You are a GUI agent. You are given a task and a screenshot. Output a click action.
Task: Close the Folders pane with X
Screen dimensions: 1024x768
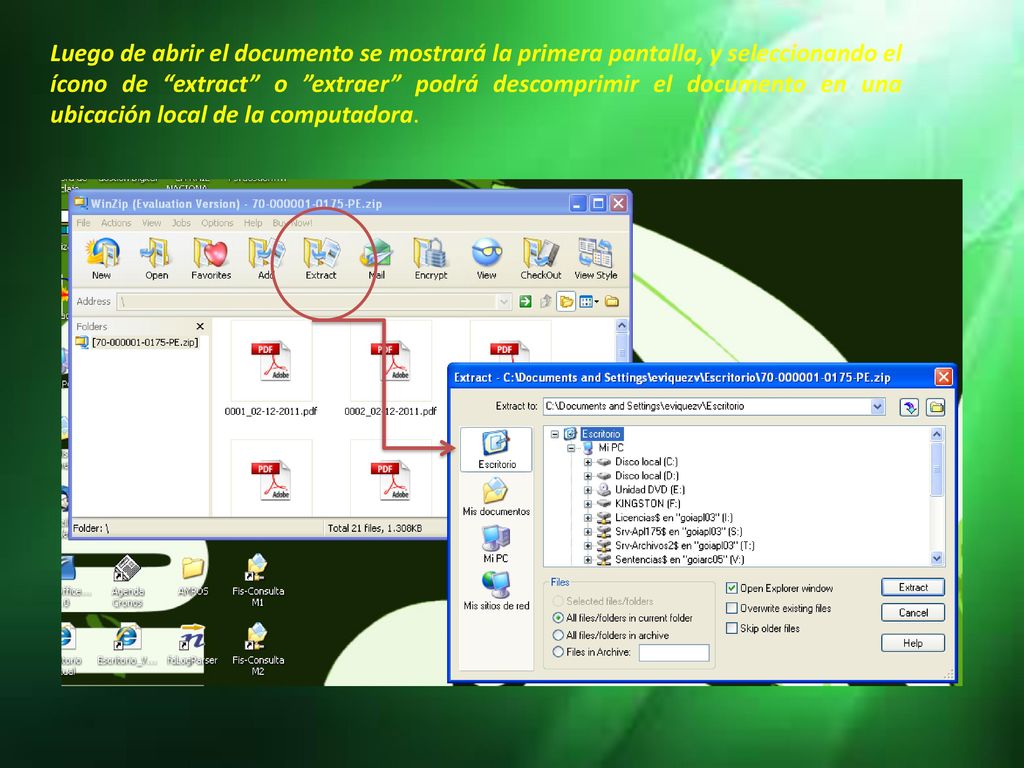[x=200, y=326]
